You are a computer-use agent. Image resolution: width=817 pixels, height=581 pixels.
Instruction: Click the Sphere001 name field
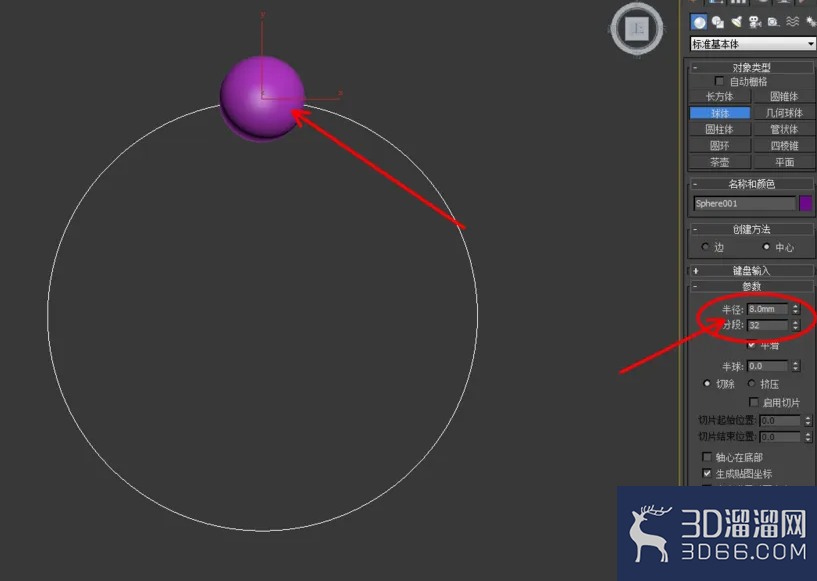pyautogui.click(x=745, y=203)
